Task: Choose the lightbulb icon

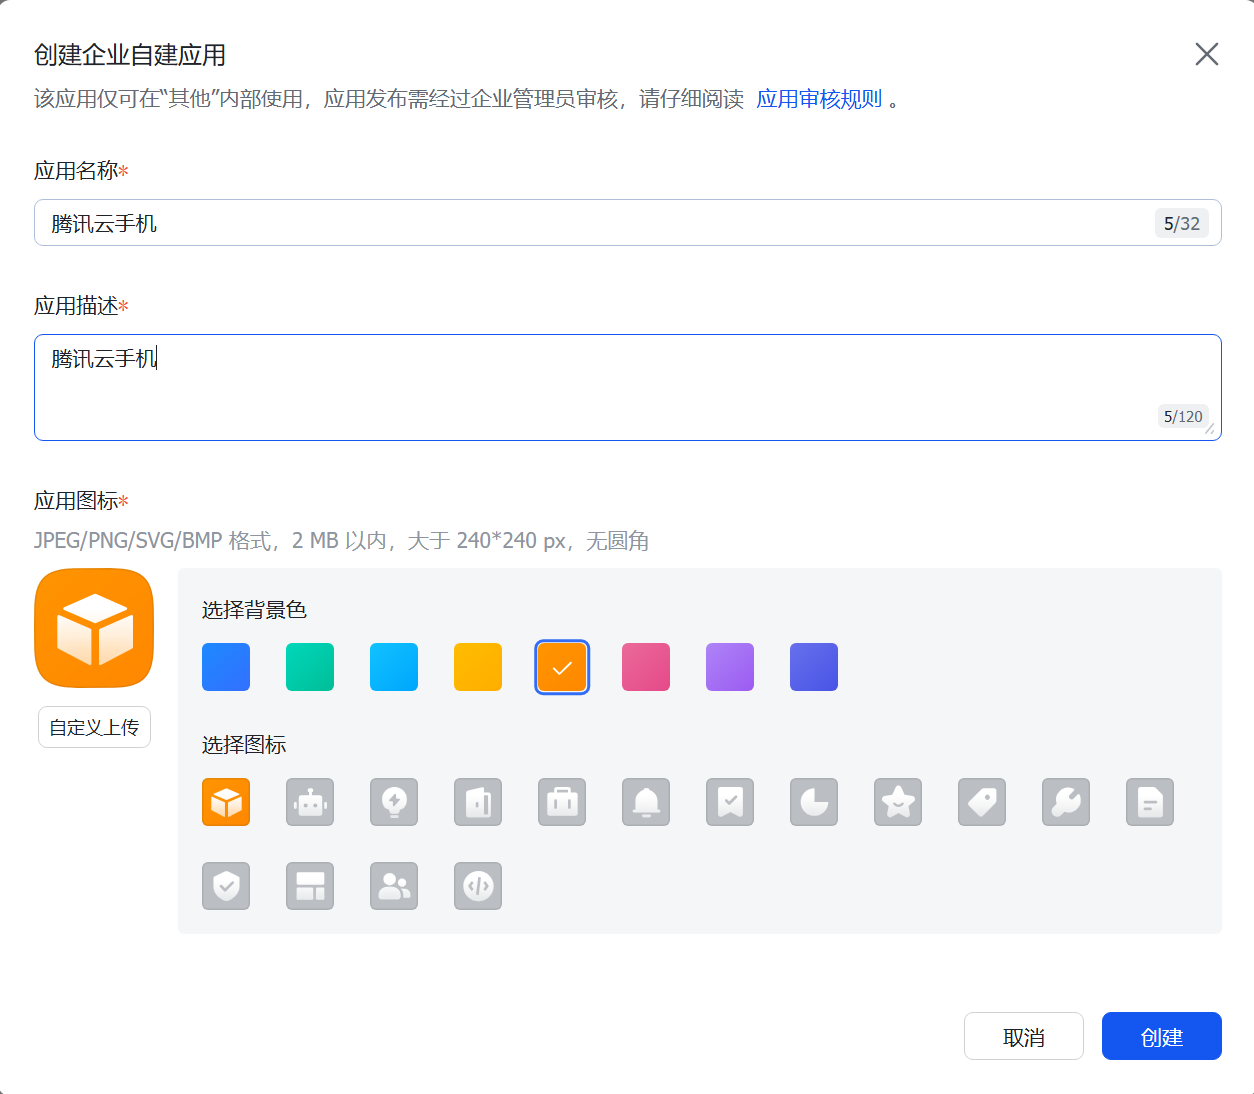Action: pos(394,802)
